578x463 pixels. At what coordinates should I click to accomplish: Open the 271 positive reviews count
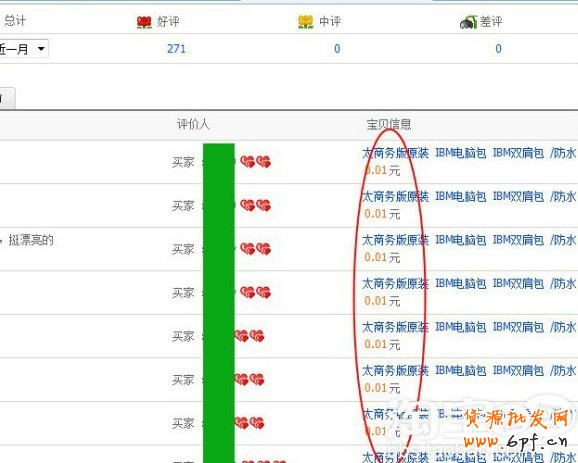(x=176, y=49)
